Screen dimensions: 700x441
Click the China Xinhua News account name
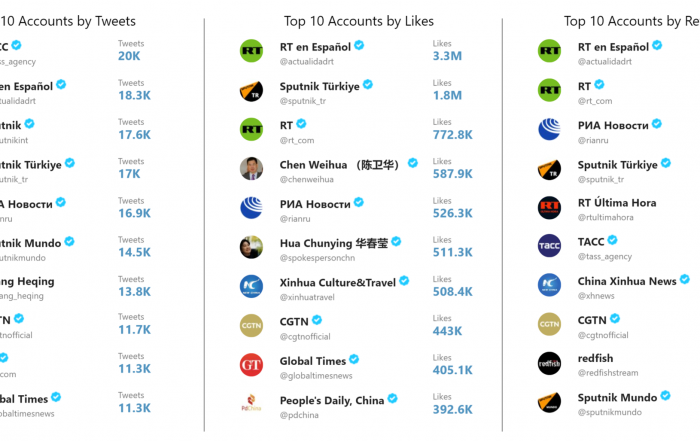[x=627, y=281]
